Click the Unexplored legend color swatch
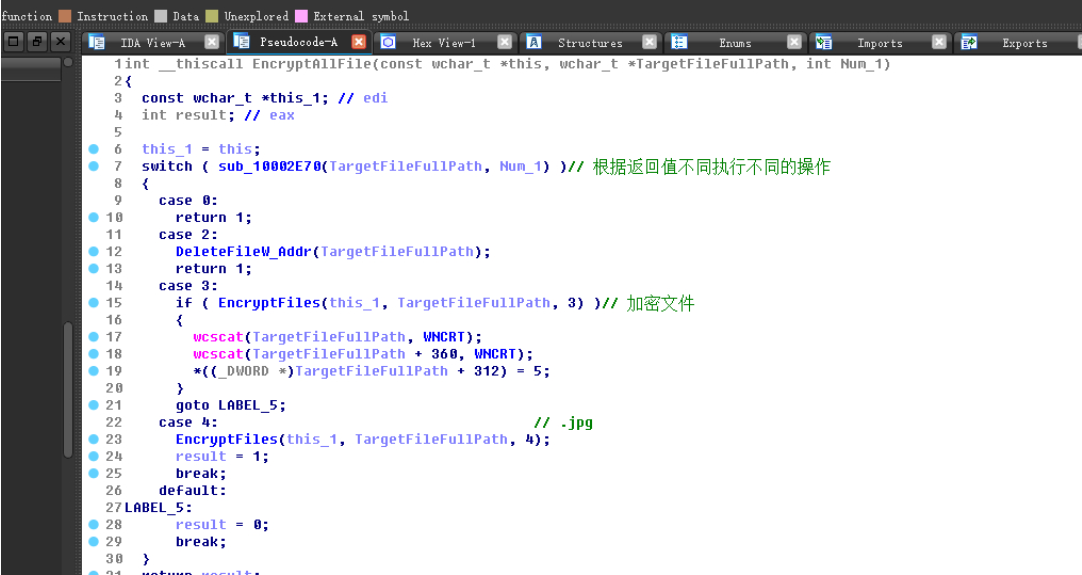This screenshot has width=1082, height=575. point(212,16)
